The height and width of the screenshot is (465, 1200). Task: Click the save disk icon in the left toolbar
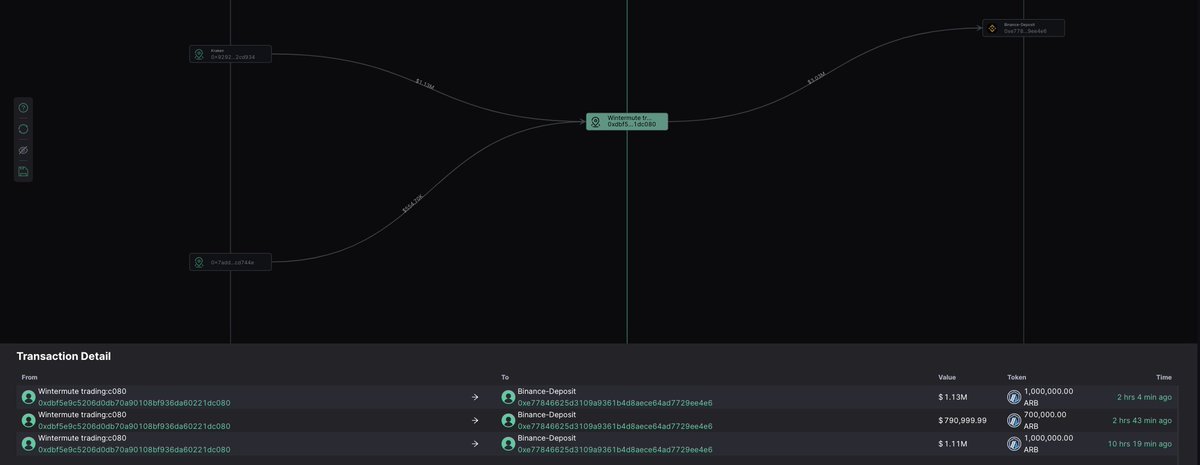pyautogui.click(x=24, y=171)
